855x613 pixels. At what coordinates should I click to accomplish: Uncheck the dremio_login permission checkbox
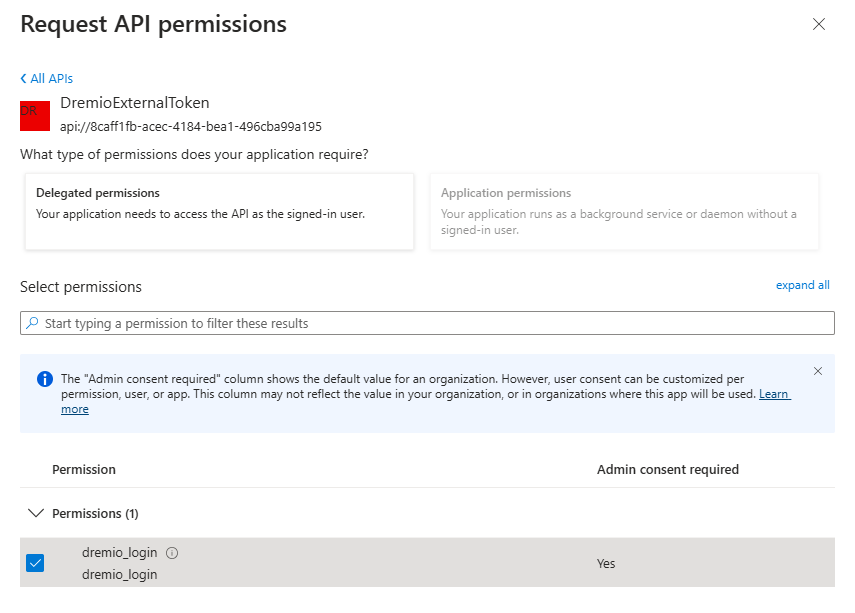tap(35, 563)
